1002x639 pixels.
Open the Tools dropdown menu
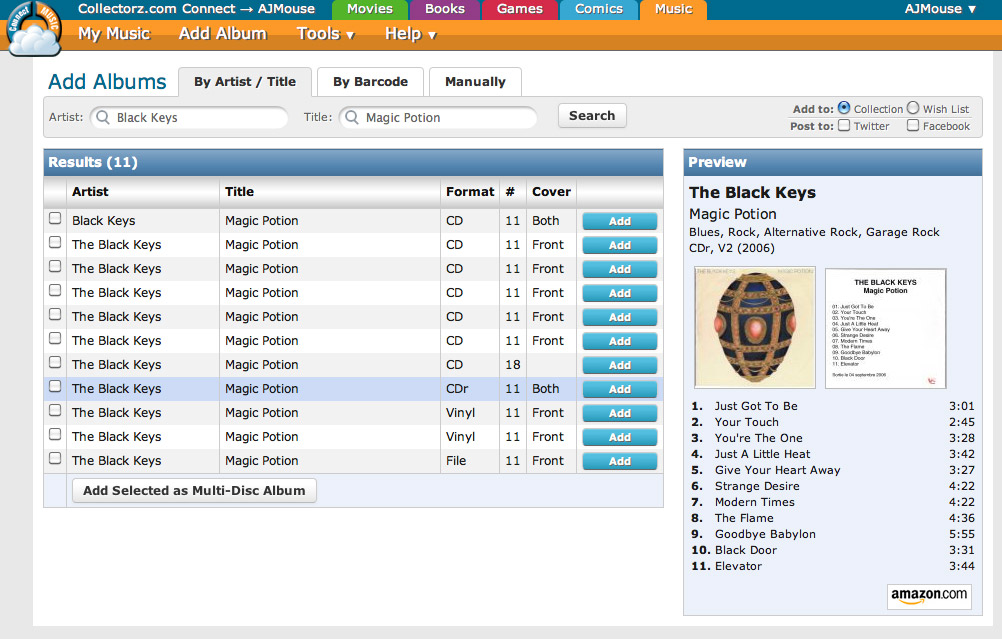(325, 34)
